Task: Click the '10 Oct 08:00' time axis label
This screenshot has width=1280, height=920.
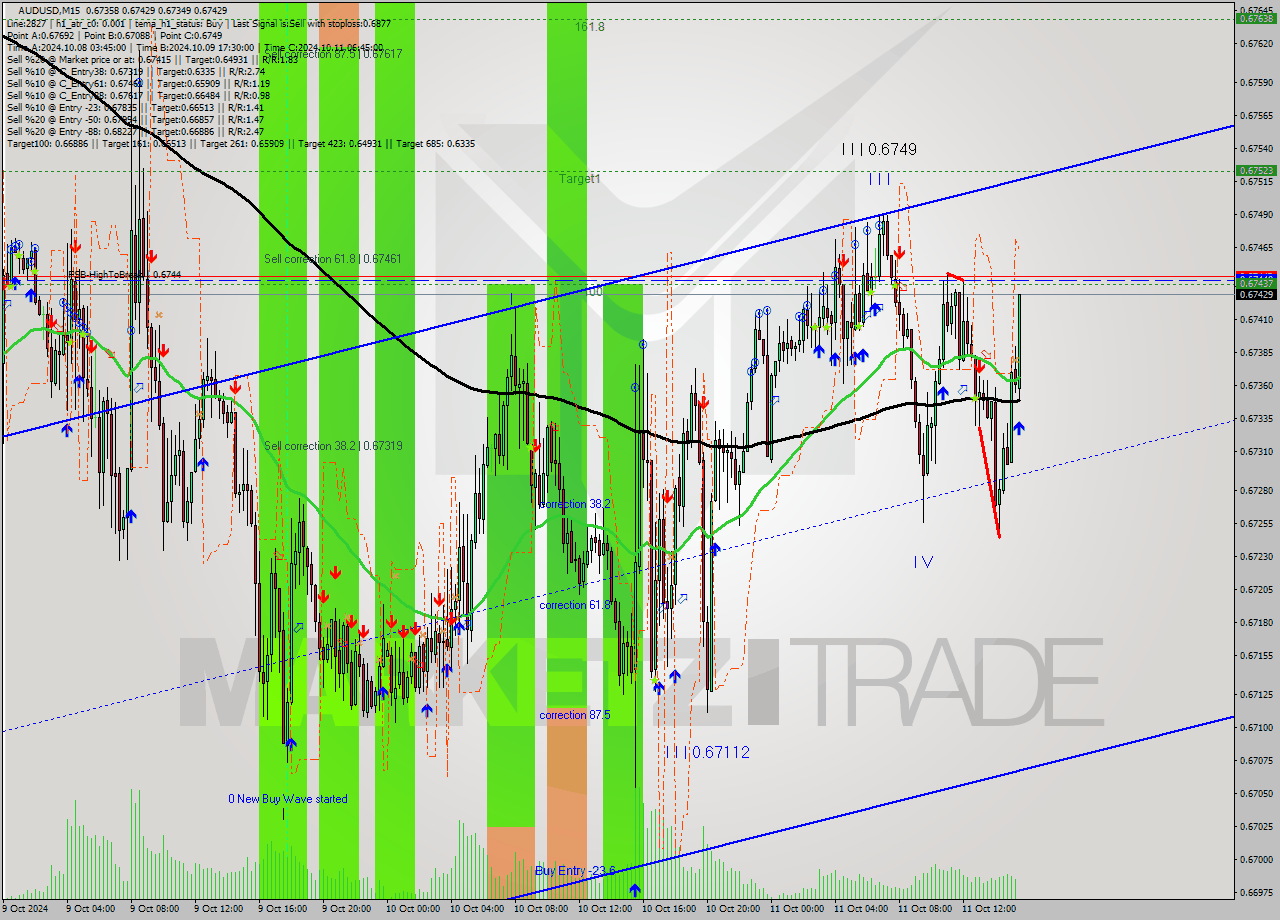Action: 539,909
